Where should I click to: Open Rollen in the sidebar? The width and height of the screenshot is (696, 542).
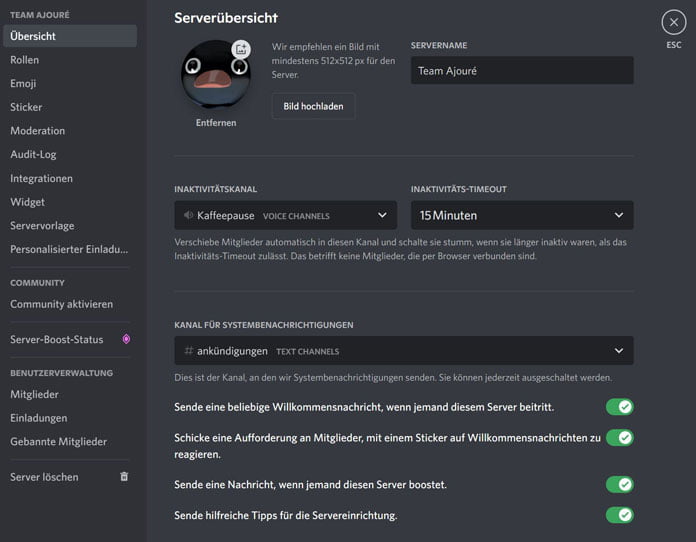click(x=25, y=60)
